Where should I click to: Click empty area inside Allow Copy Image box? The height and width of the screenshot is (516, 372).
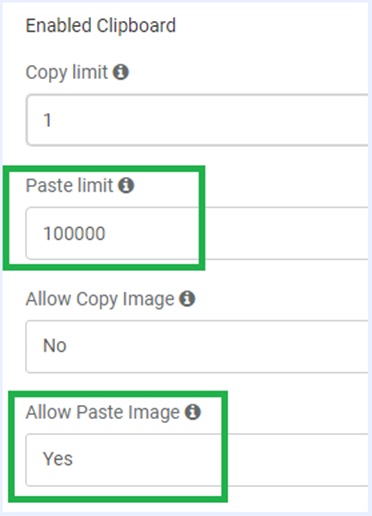click(x=217, y=346)
